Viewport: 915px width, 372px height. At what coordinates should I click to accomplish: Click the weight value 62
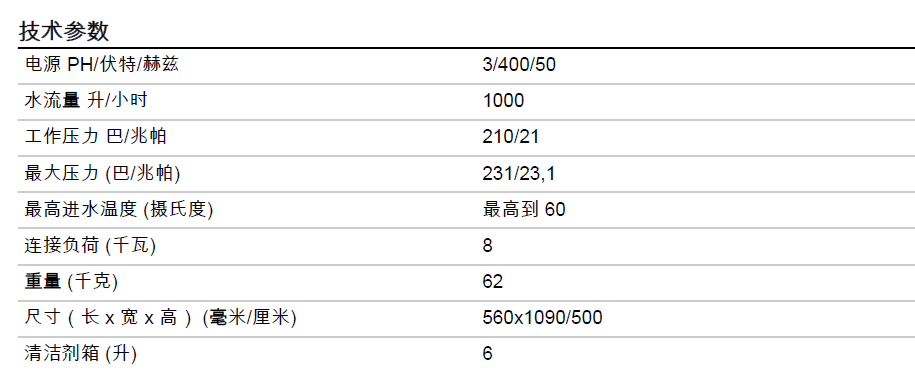(x=493, y=281)
